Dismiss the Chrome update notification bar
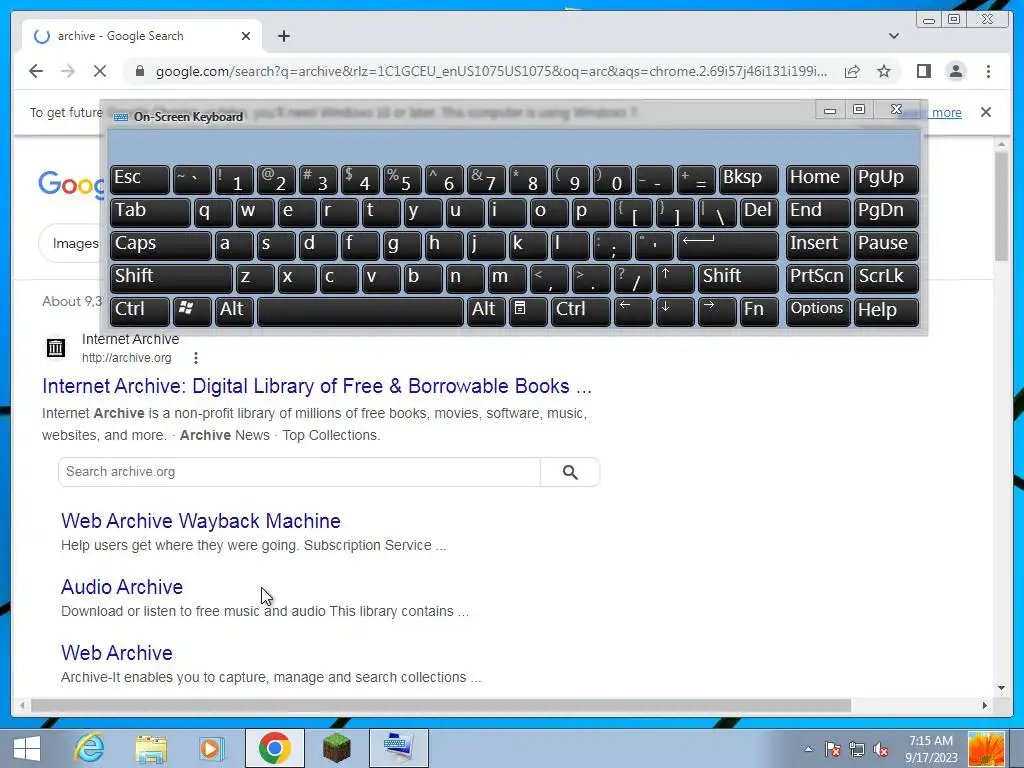Screen dimensions: 1024x768 [x=985, y=112]
